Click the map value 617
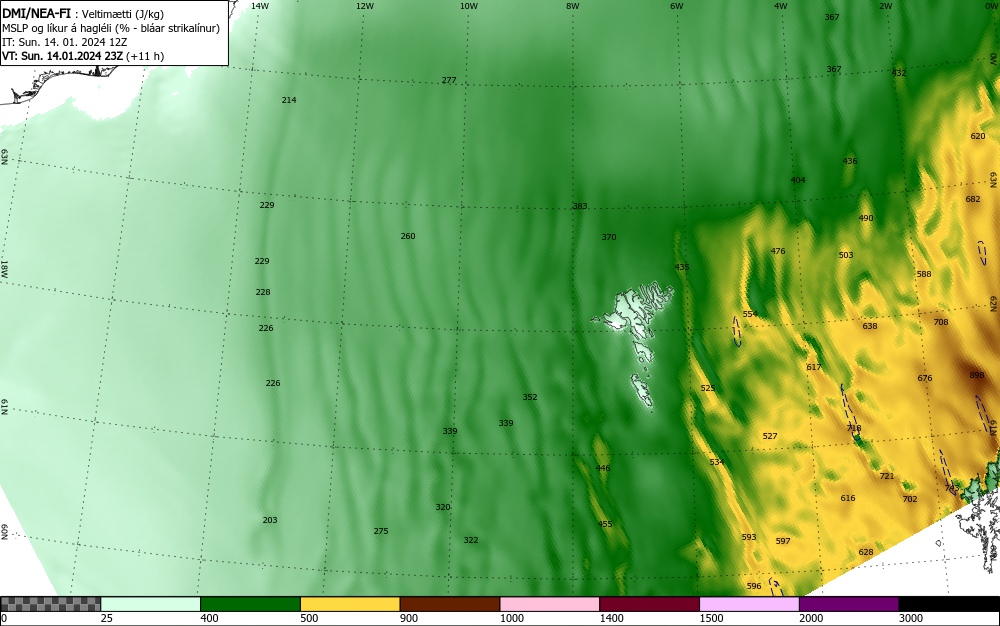Viewport: 1000px width, 626px height. (814, 367)
